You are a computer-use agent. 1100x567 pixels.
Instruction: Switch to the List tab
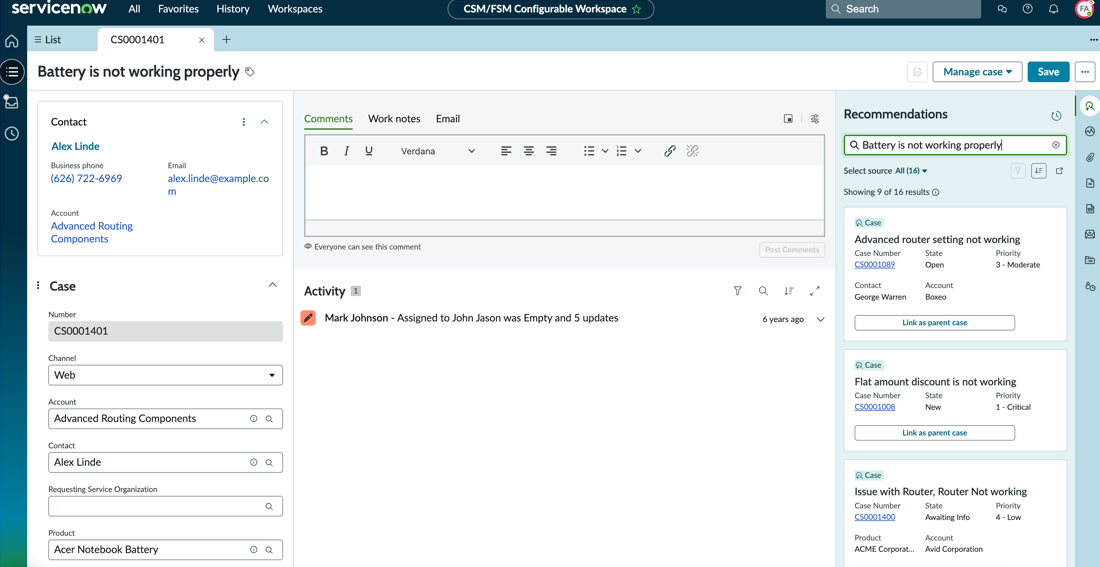coord(48,39)
